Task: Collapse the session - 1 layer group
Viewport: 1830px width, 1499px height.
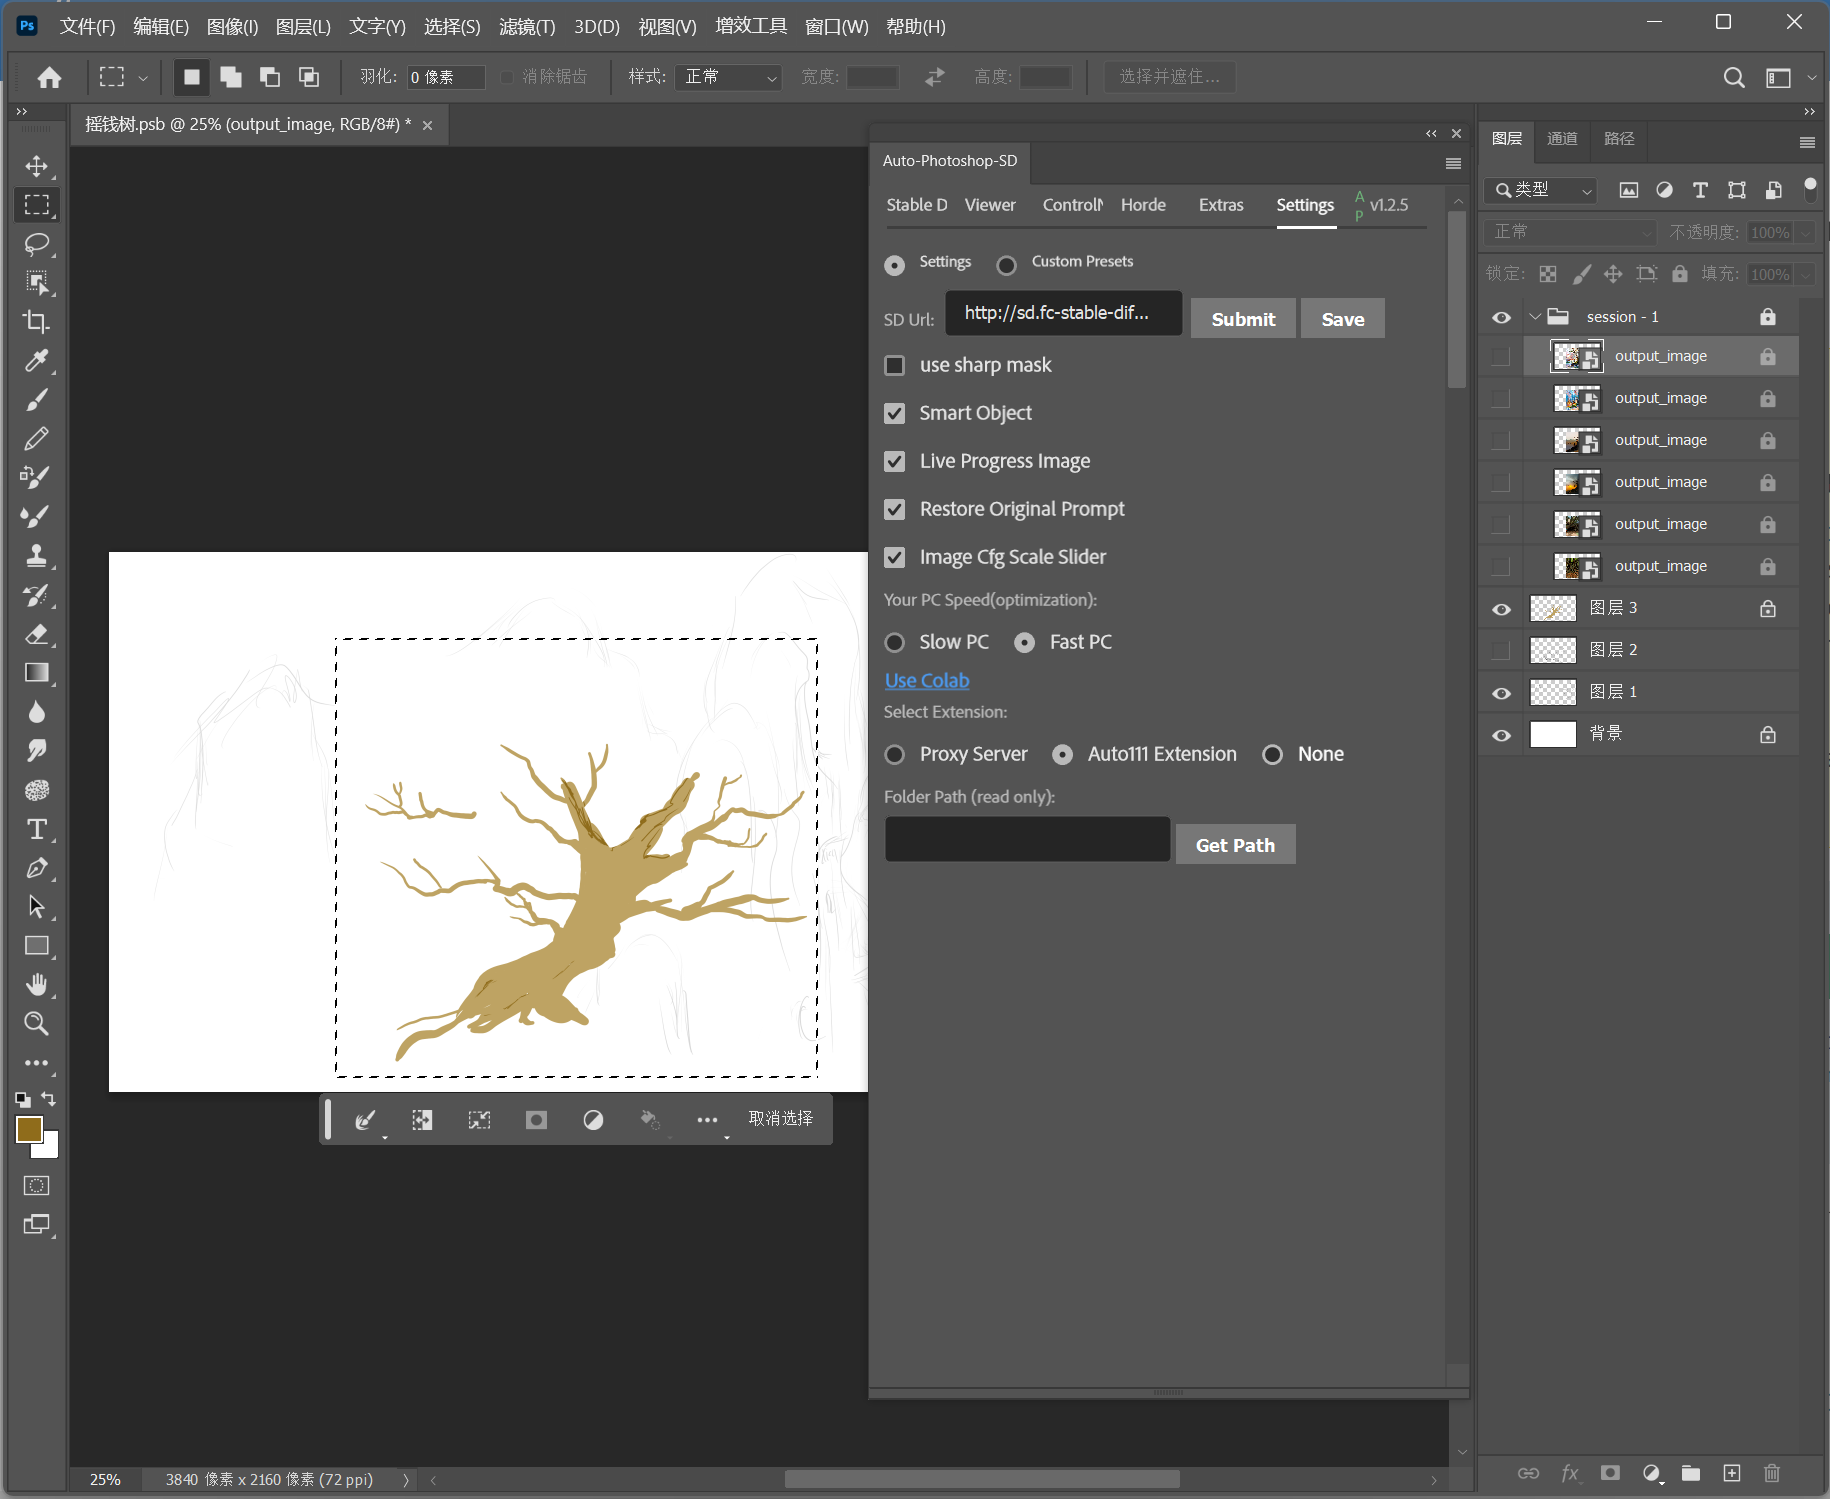Action: coord(1535,317)
